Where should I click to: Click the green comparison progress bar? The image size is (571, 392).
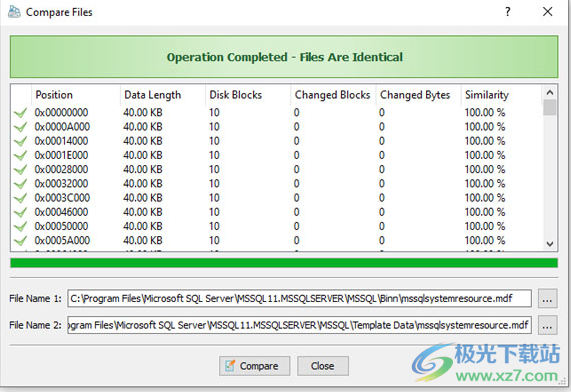(x=284, y=263)
